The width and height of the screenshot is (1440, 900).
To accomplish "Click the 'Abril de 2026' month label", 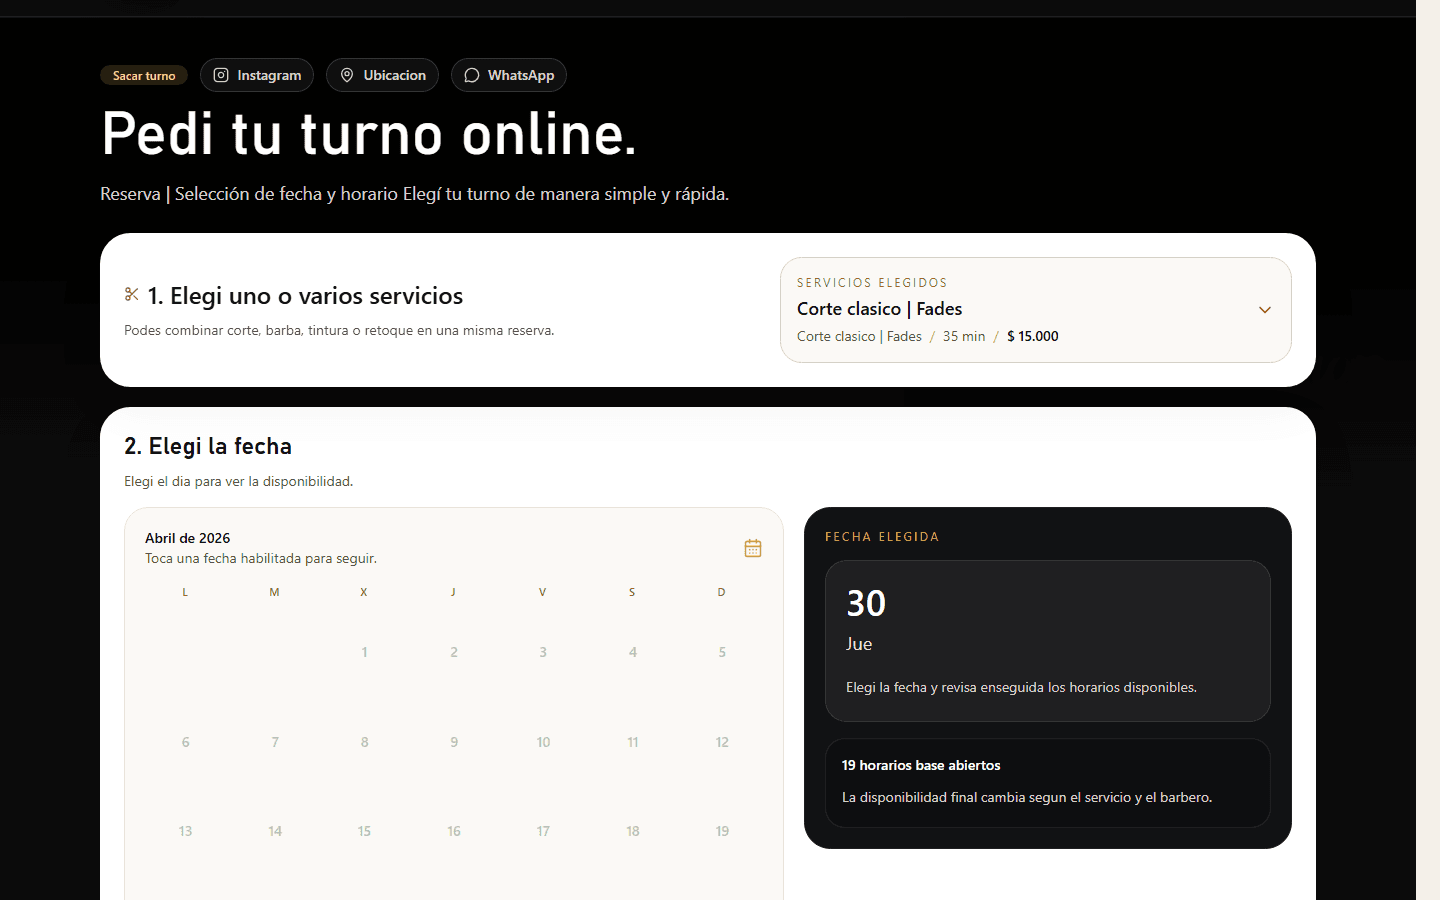I will [188, 538].
